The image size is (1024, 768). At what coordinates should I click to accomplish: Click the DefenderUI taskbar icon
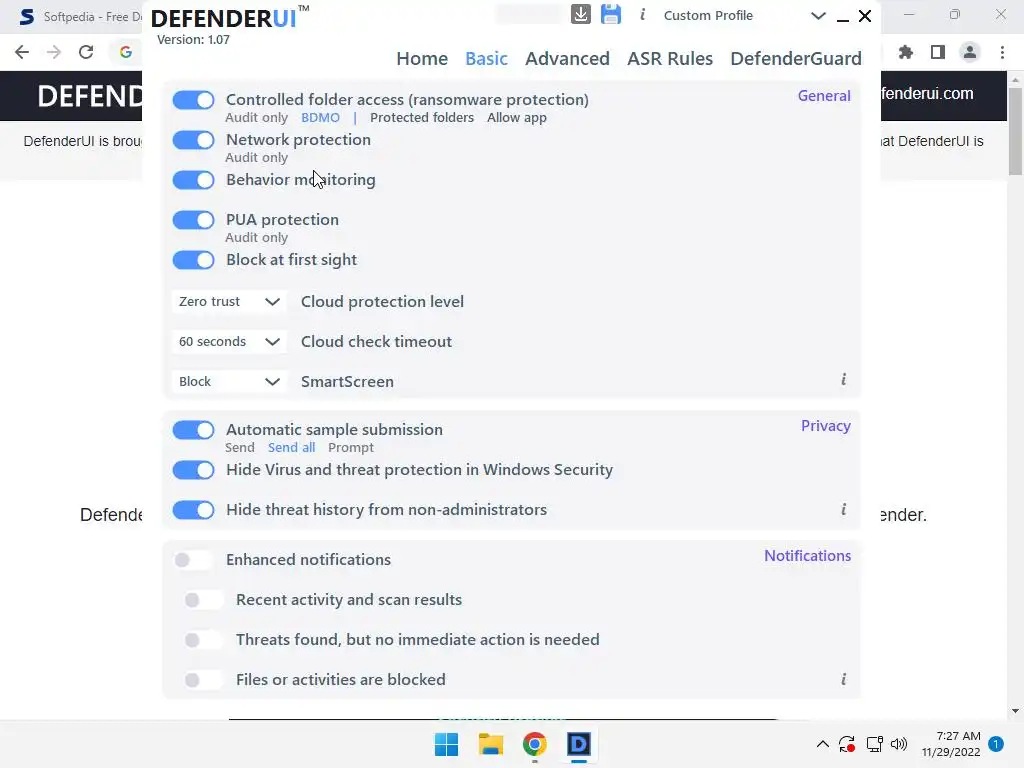579,744
